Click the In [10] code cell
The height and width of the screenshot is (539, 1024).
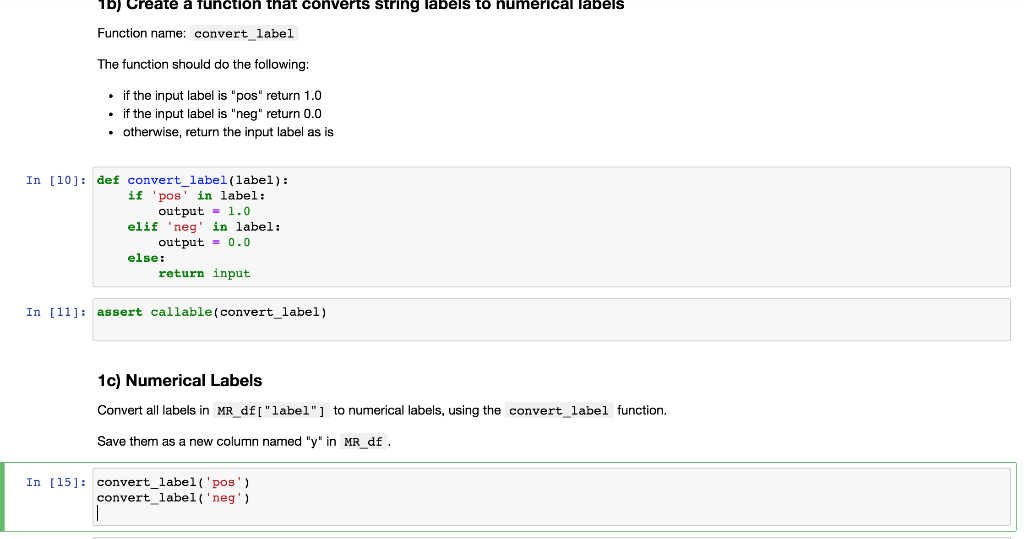[x=551, y=227]
